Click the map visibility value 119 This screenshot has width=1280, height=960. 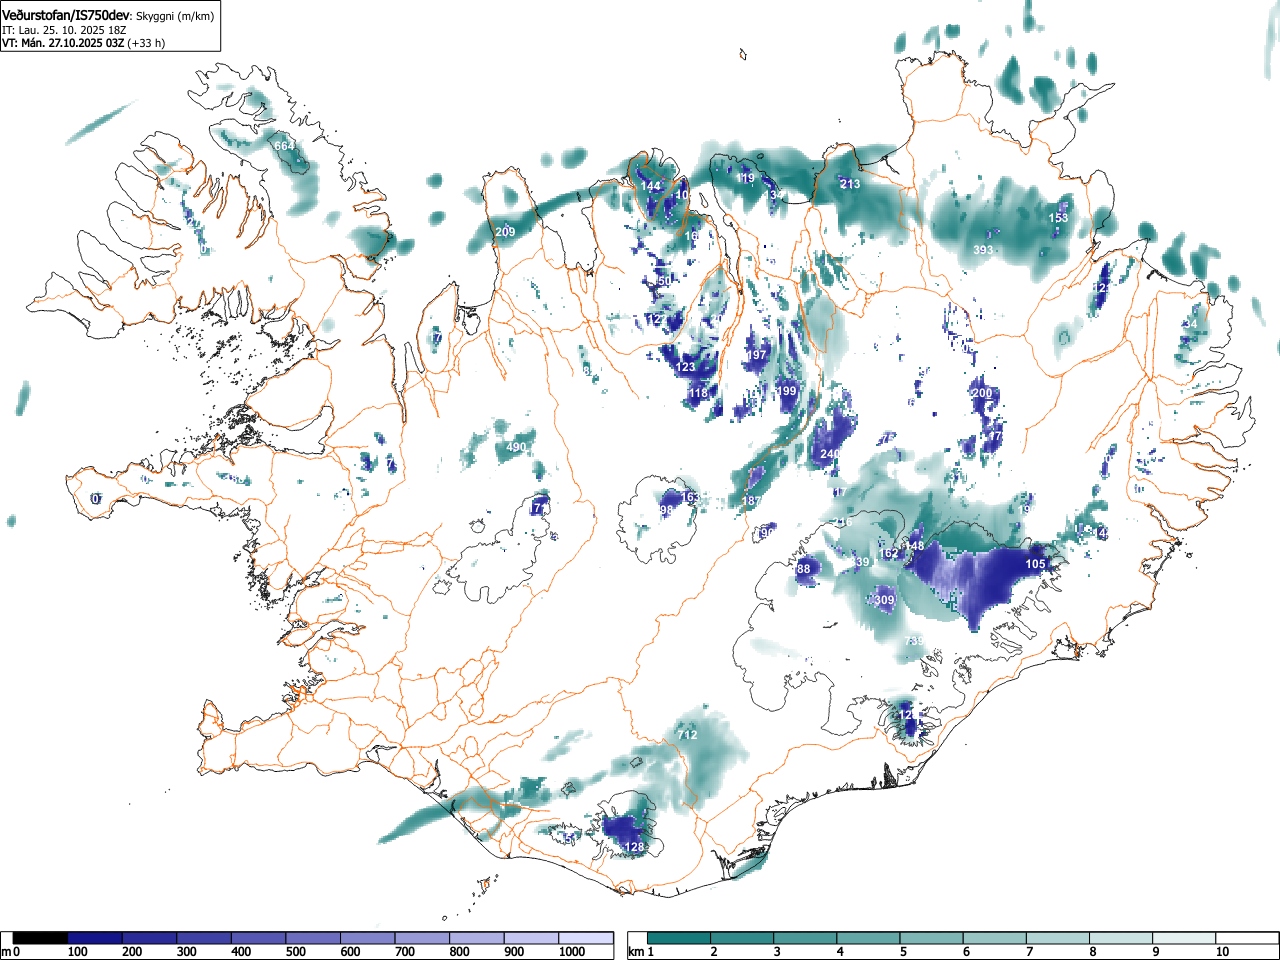[x=746, y=179]
